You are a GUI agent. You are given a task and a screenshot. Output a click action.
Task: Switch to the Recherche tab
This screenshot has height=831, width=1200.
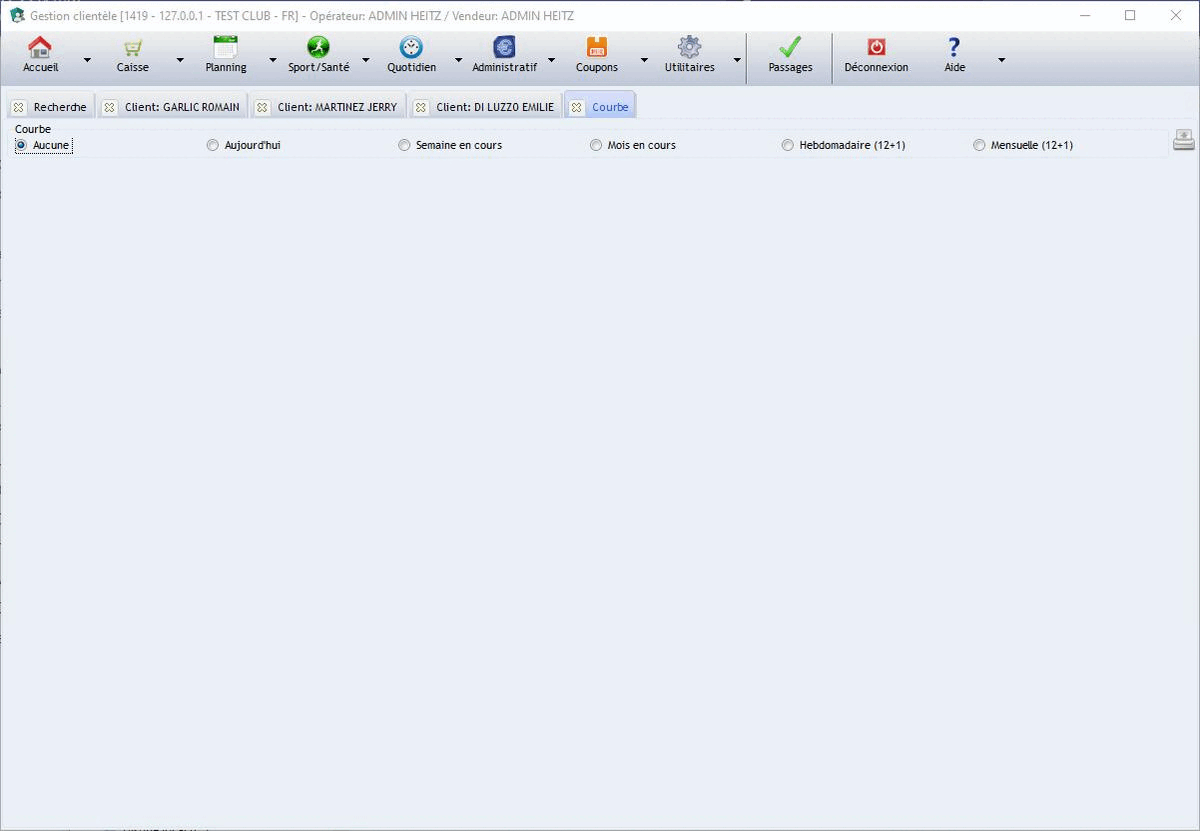[x=59, y=107]
